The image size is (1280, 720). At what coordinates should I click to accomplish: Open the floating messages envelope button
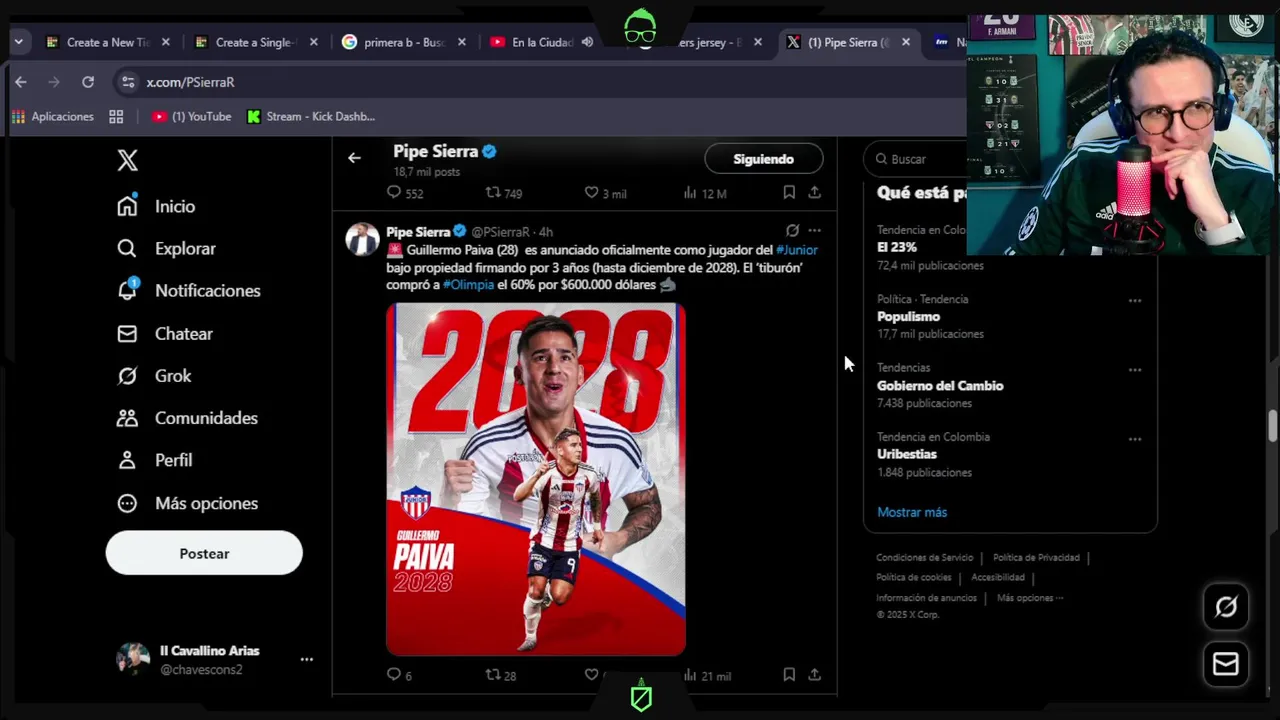pyautogui.click(x=1226, y=664)
